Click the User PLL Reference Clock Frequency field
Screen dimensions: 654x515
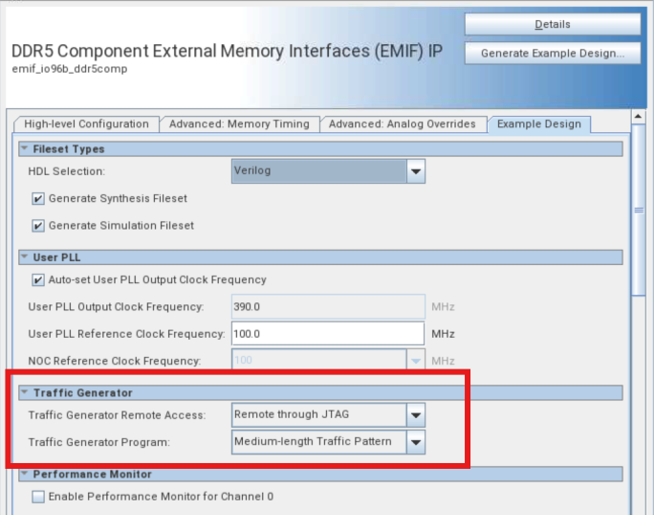click(328, 333)
